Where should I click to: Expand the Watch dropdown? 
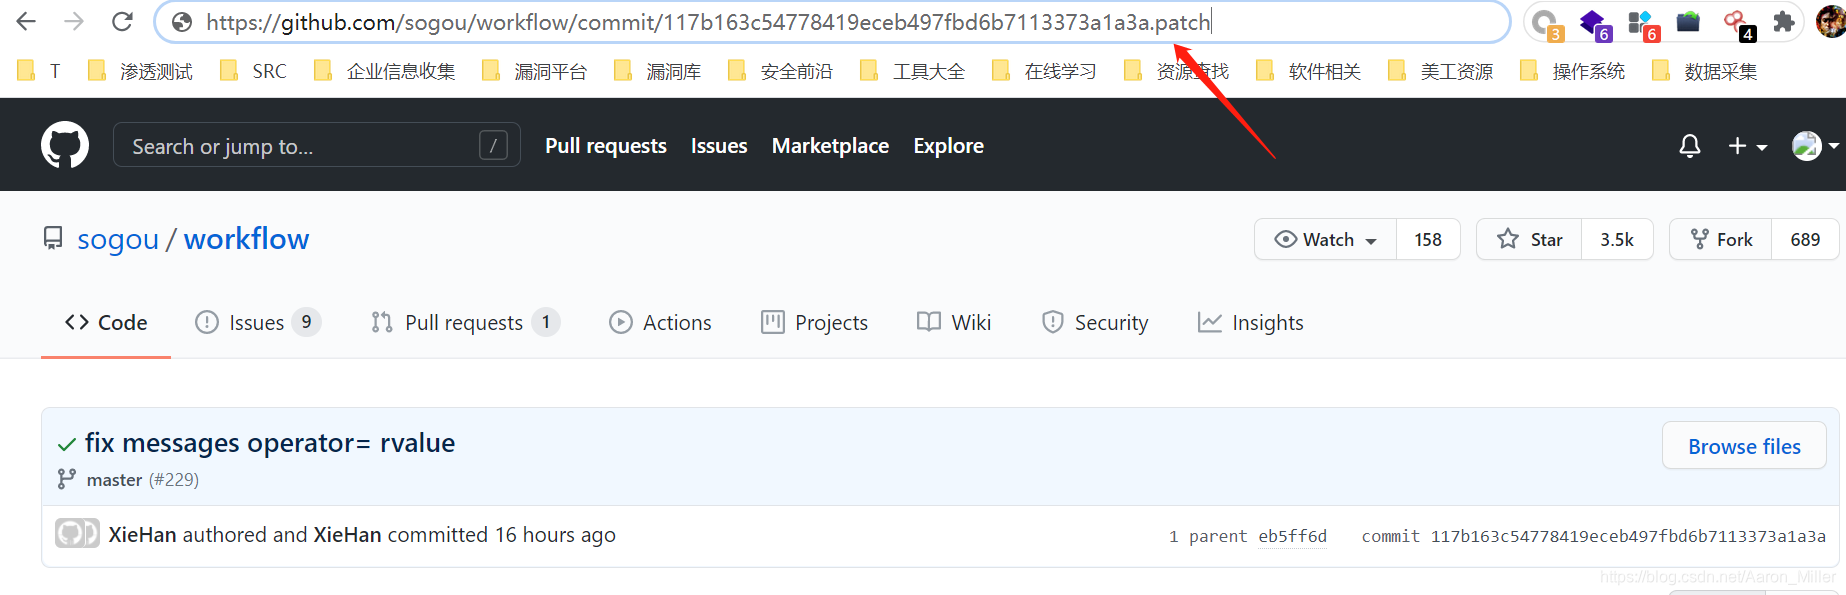coord(1326,239)
